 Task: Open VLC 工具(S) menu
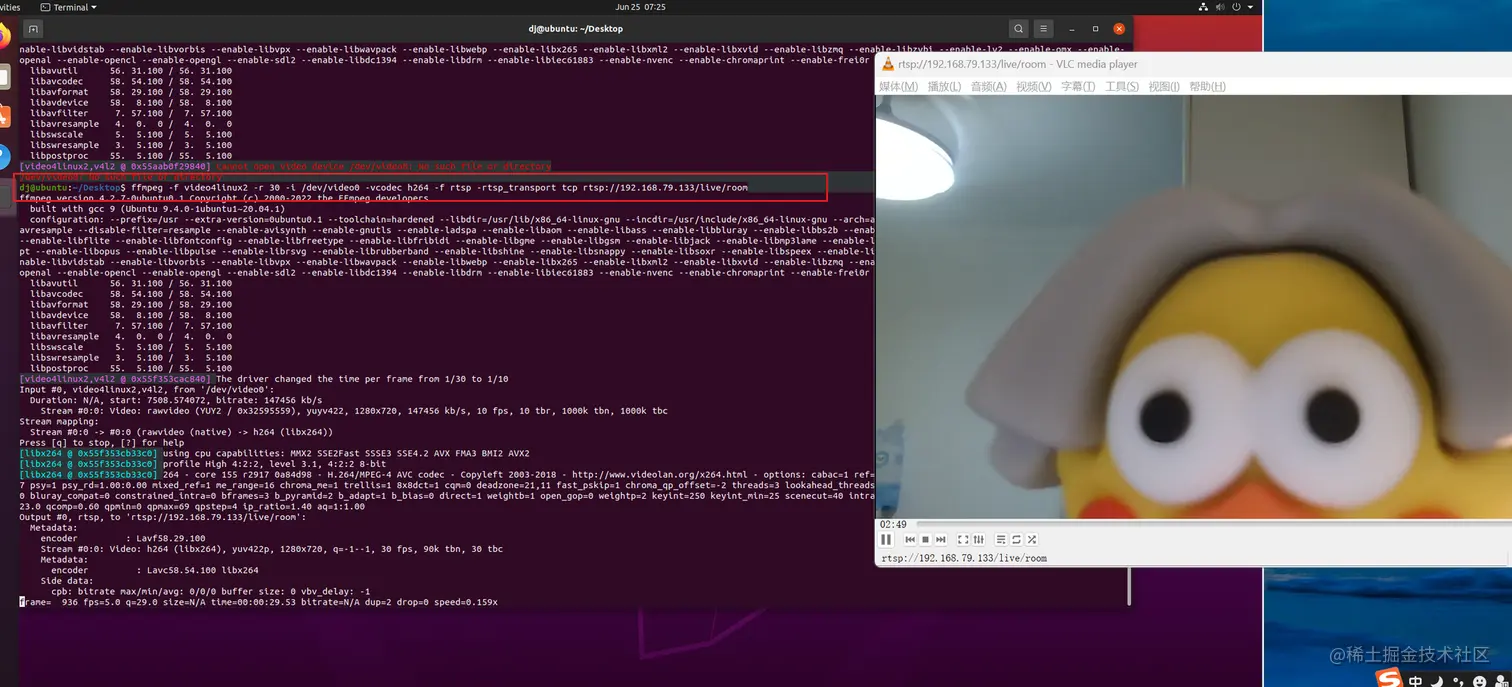pyautogui.click(x=1122, y=87)
